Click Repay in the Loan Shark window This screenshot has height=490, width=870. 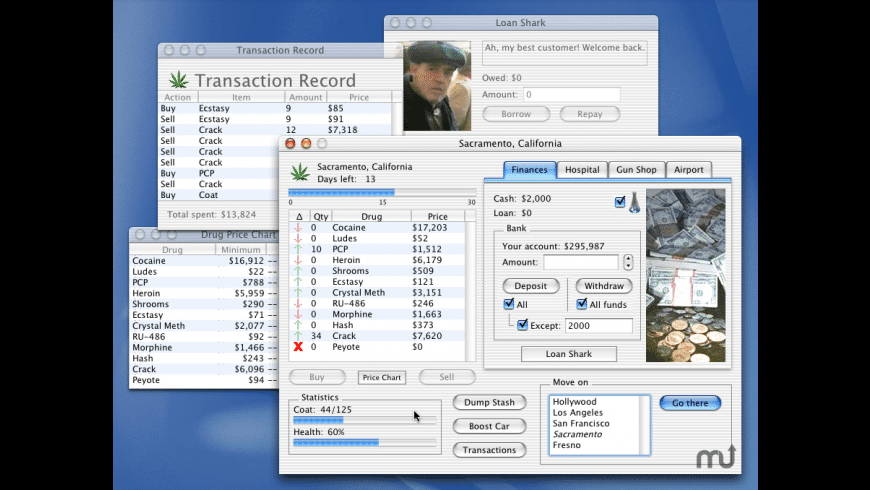tap(590, 114)
